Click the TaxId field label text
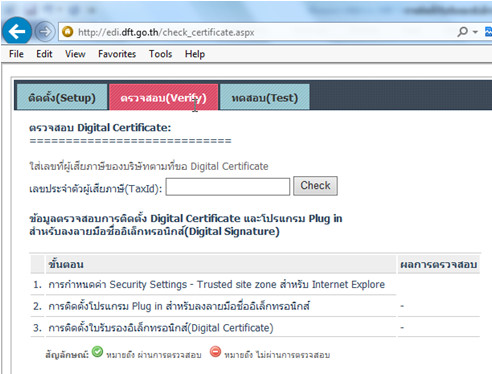The height and width of the screenshot is (374, 492). (95, 189)
